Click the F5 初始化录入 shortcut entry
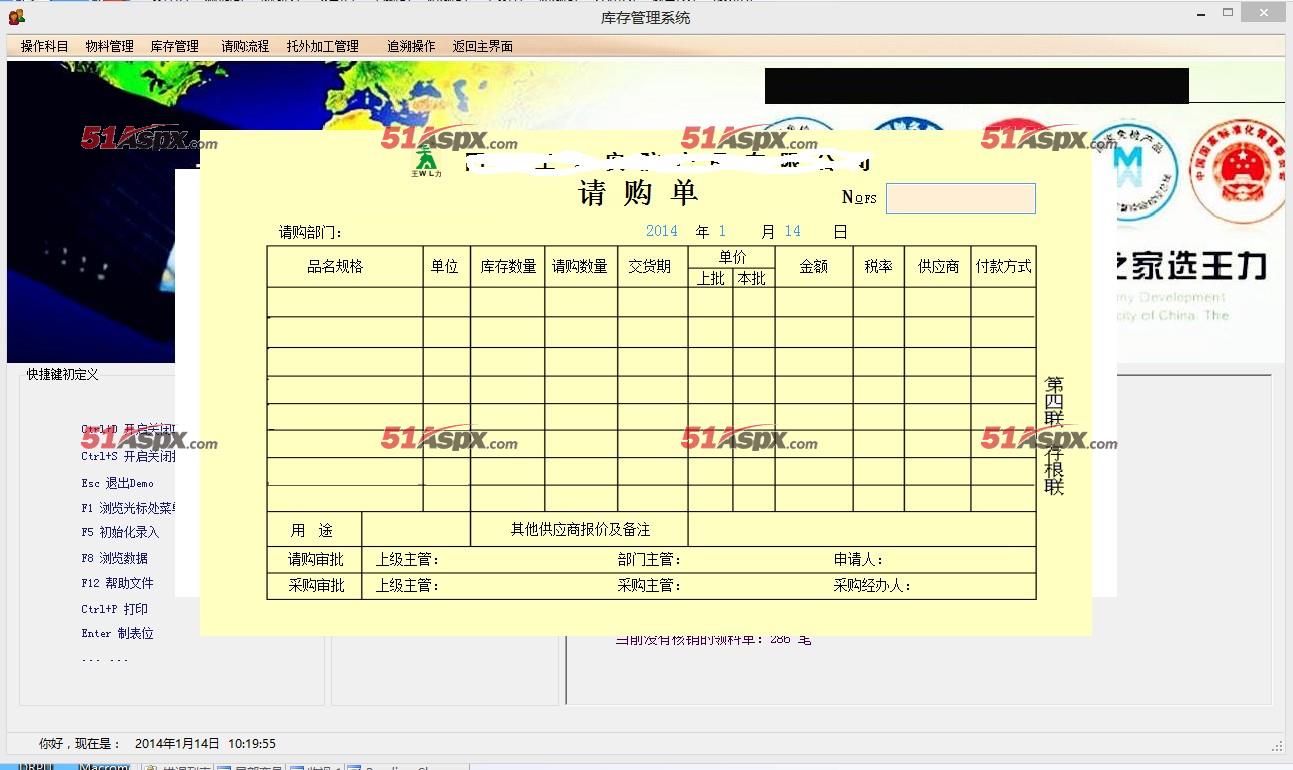Screen dimensions: 1293x770 [120, 533]
